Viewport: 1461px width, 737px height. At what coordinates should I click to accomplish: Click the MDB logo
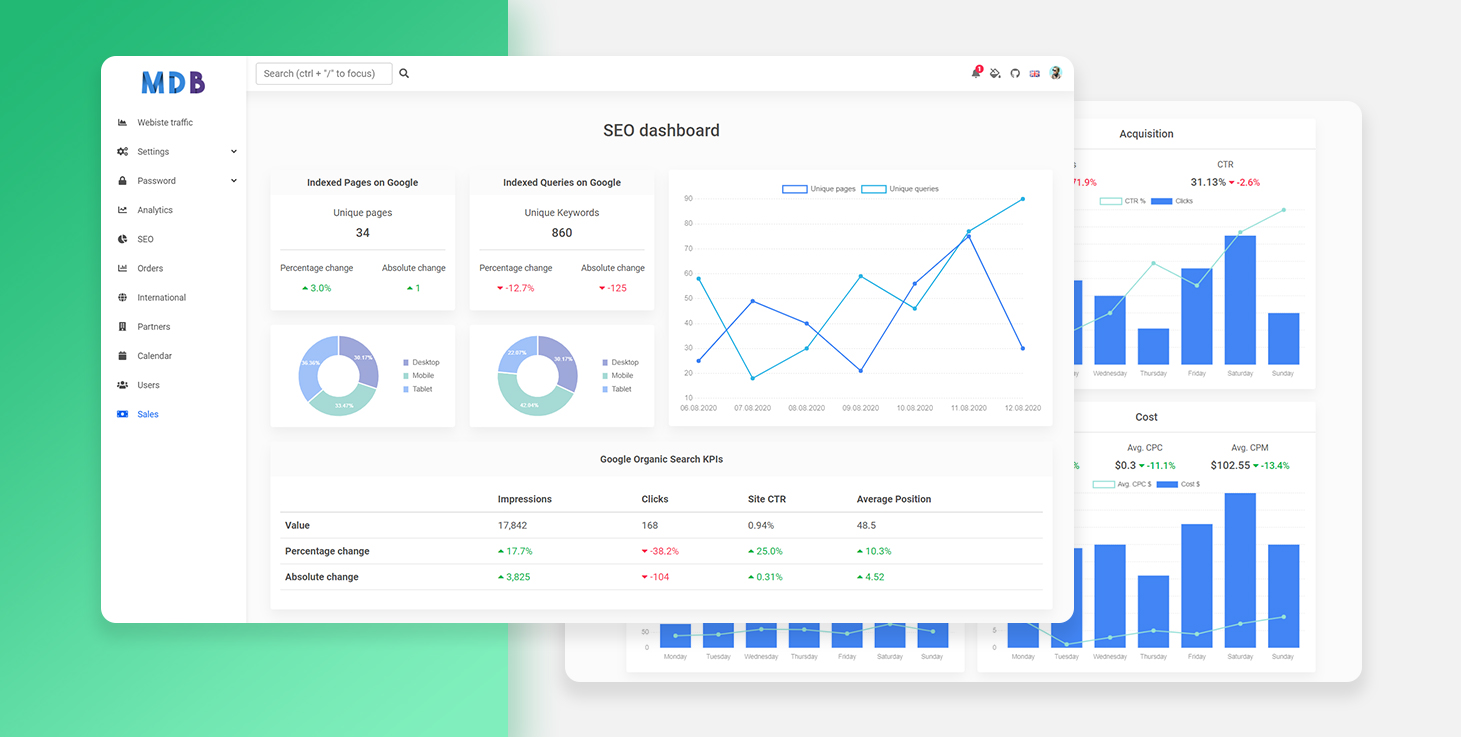[x=173, y=83]
